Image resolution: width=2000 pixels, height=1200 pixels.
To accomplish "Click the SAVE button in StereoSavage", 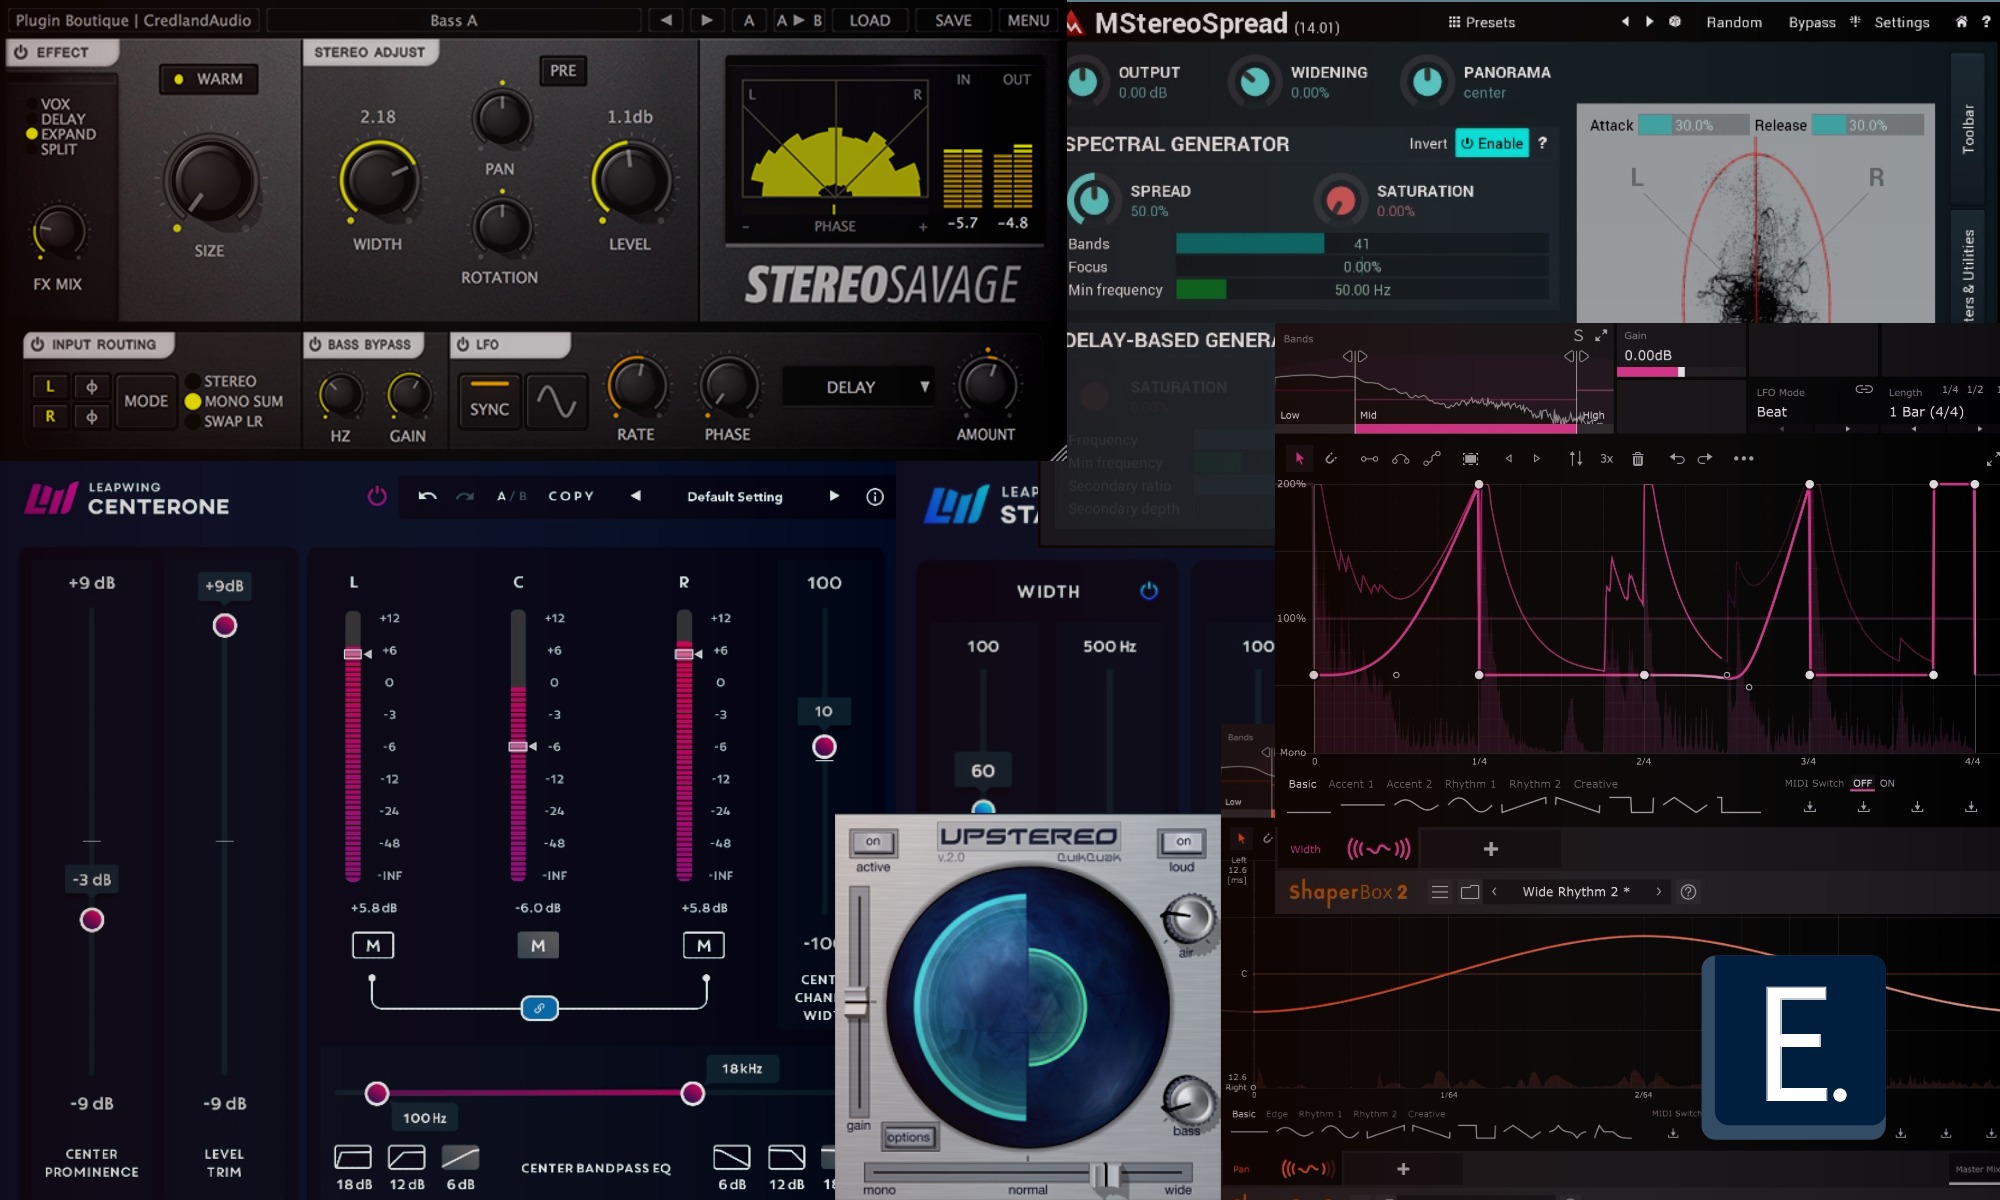I will click(953, 20).
